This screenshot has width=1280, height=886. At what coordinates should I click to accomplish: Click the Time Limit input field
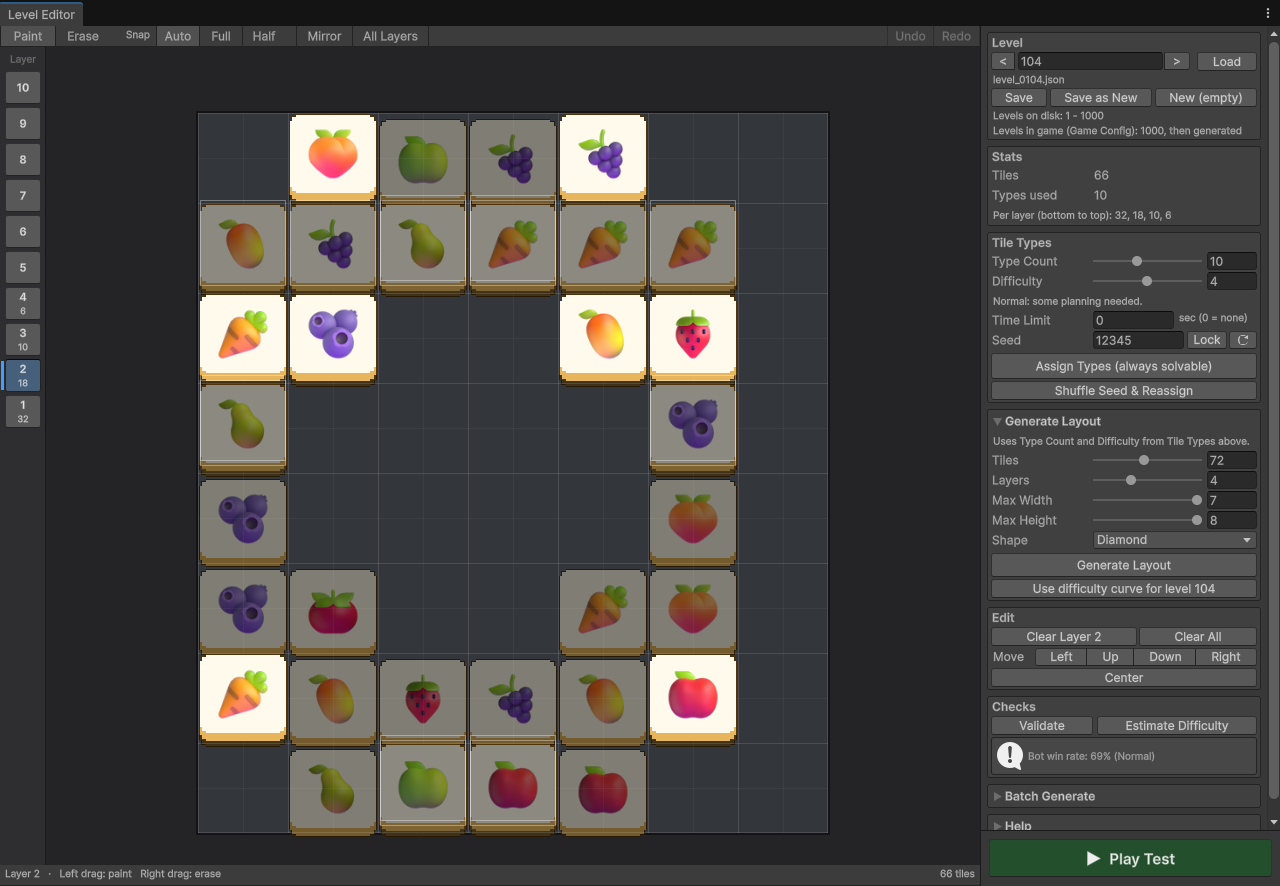pos(1133,320)
